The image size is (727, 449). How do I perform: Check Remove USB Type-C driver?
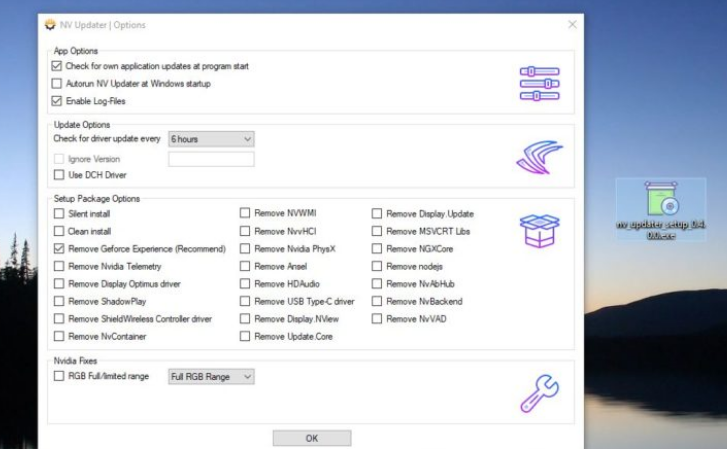tap(245, 301)
